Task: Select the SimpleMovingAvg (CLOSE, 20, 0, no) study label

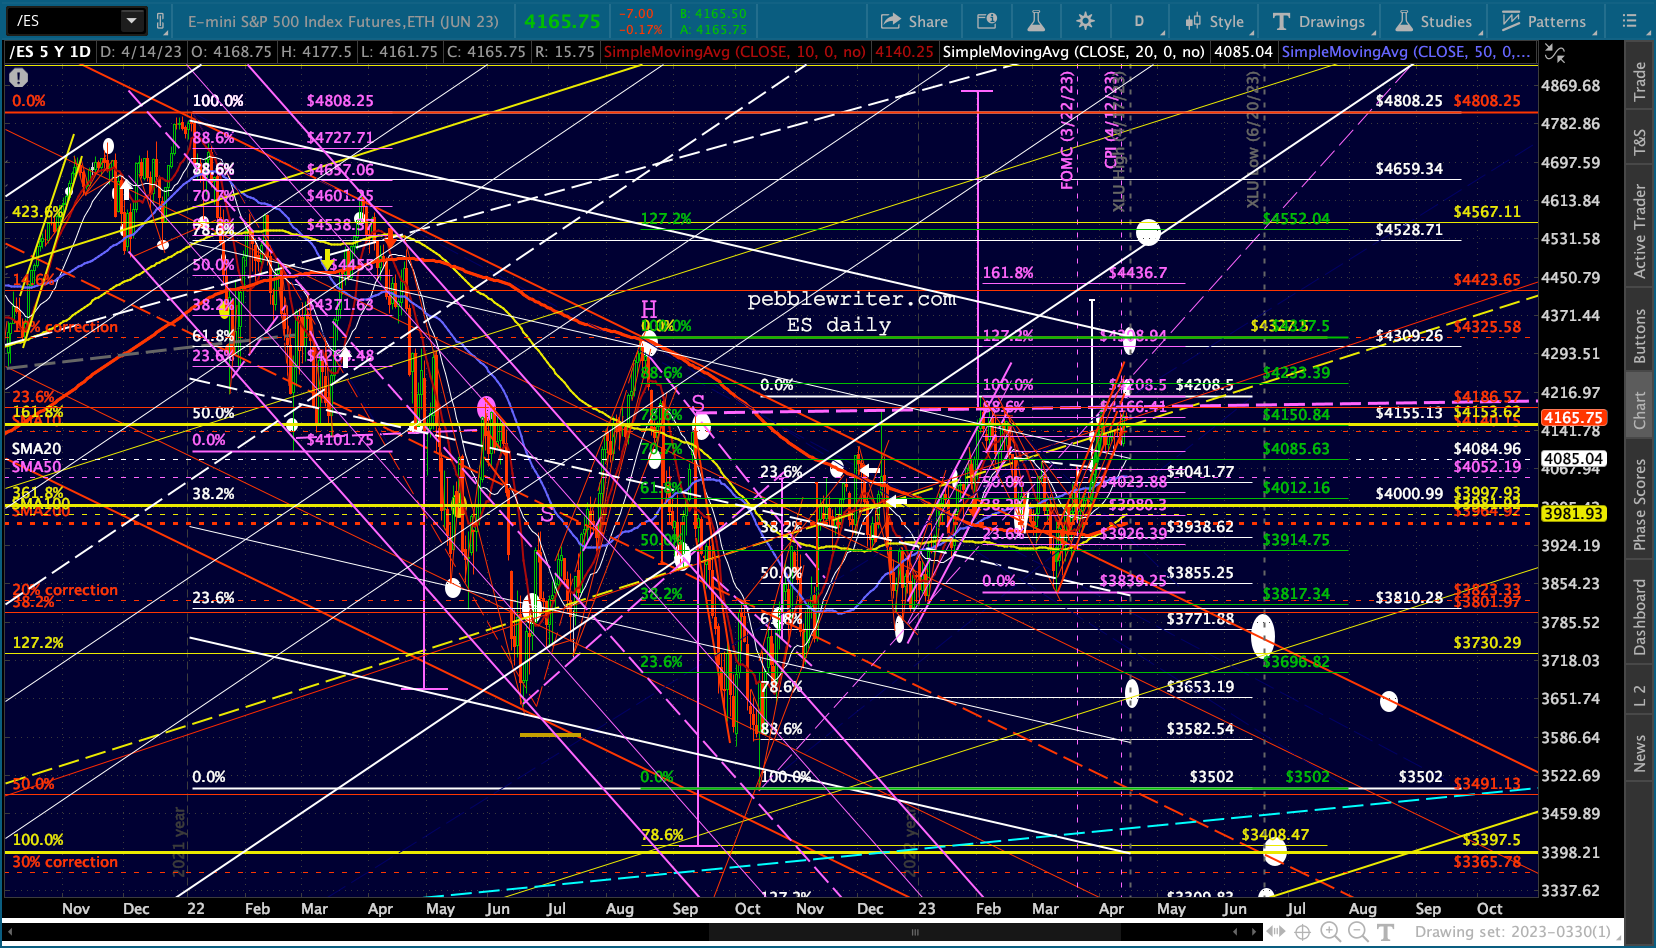Action: [x=1074, y=52]
